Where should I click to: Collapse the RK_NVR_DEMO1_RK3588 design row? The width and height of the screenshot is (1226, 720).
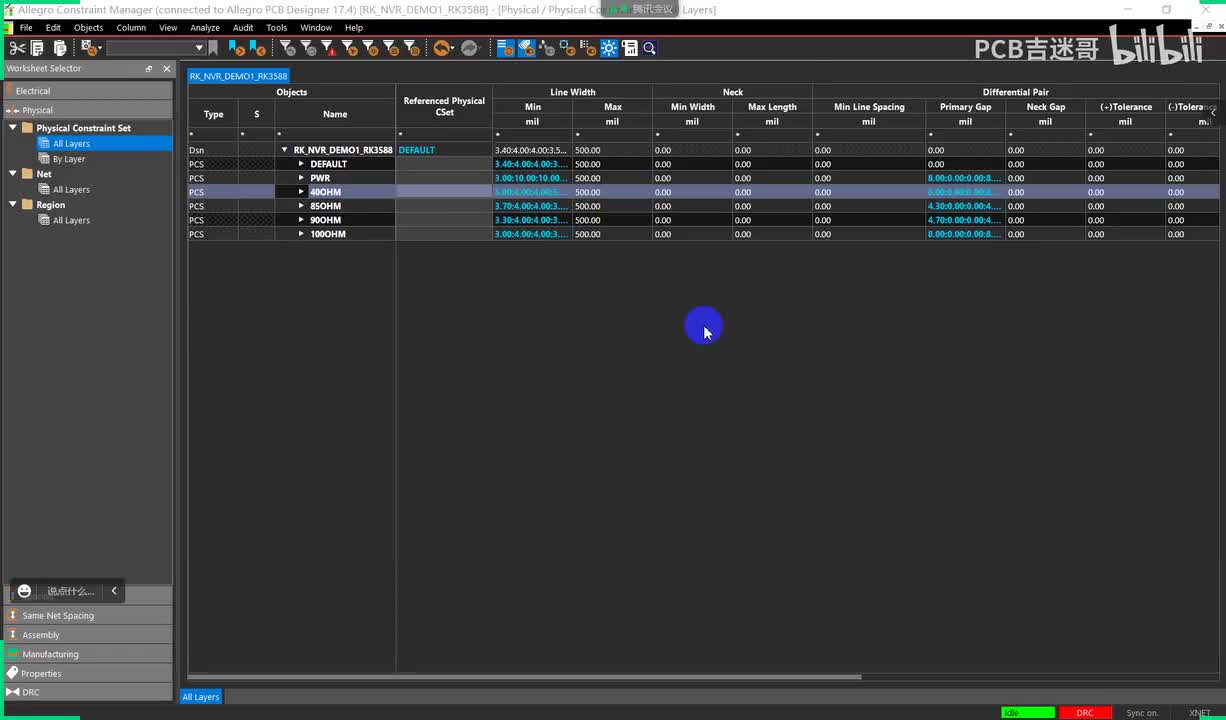[x=284, y=150]
